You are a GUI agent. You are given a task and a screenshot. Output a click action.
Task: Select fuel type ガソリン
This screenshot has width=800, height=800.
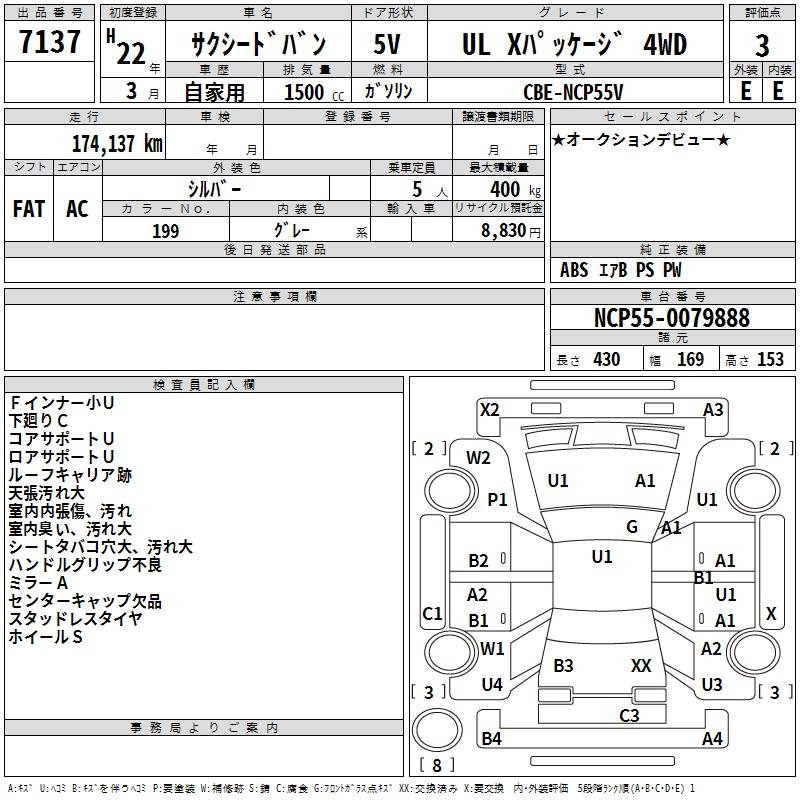388,91
